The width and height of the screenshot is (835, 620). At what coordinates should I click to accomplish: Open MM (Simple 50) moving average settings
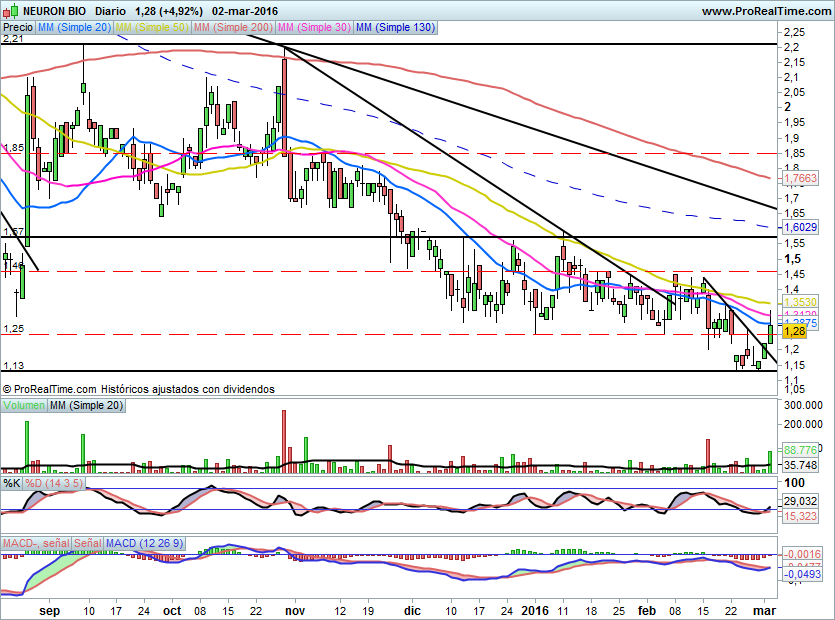153,28
